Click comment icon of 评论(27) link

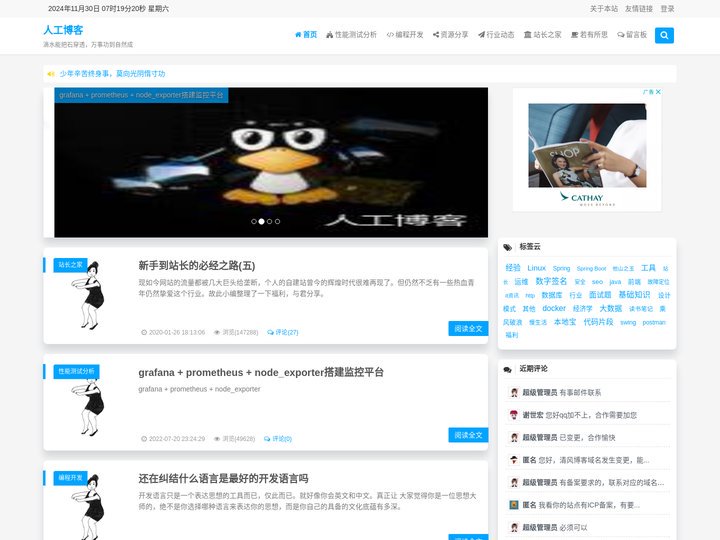(x=270, y=332)
